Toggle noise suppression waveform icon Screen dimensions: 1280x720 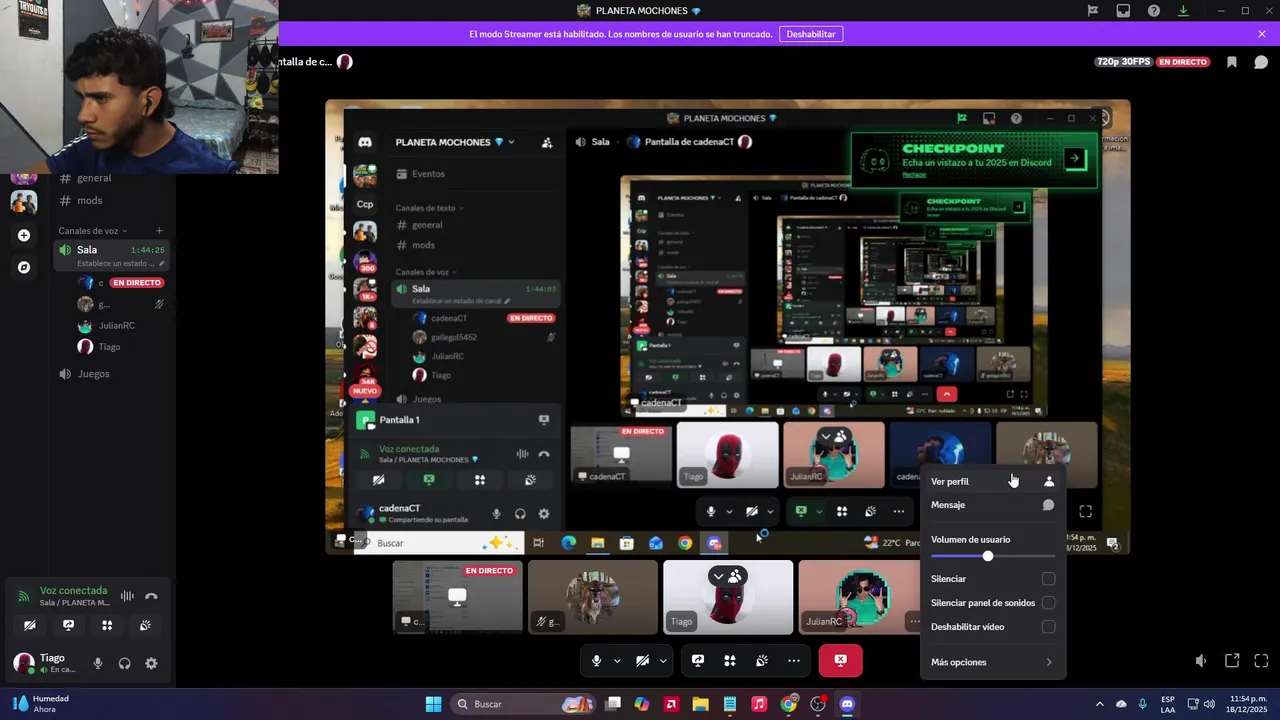[x=127, y=596]
